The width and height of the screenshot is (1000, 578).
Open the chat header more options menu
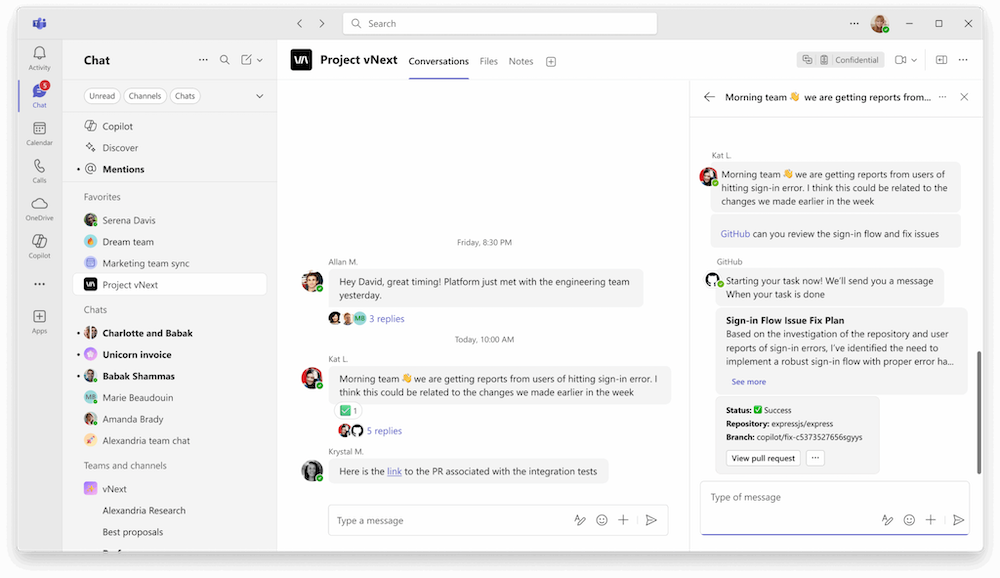click(962, 59)
